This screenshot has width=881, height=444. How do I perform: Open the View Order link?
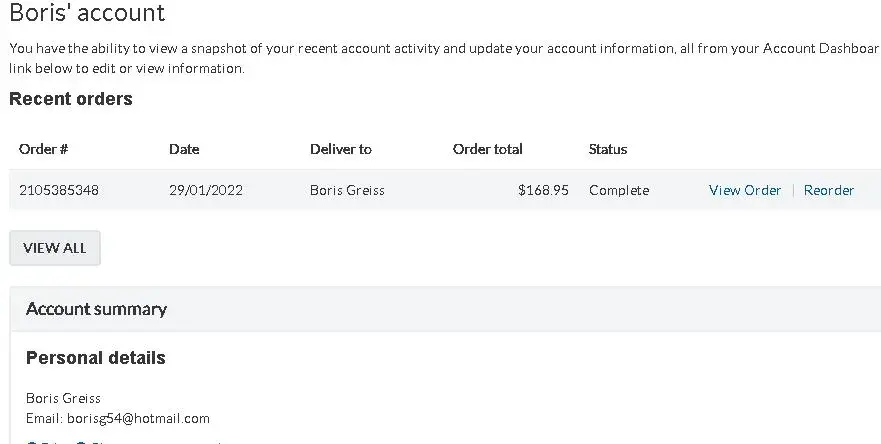coord(745,190)
